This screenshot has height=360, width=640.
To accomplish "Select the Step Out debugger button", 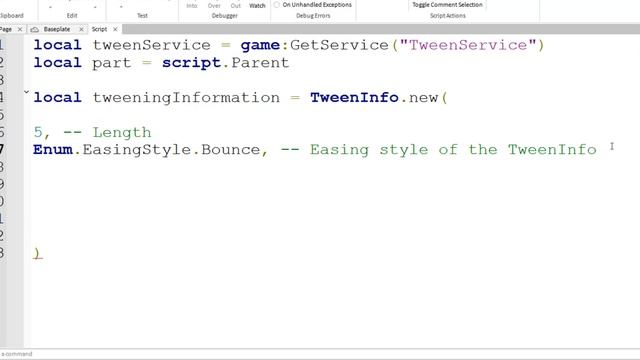I will pyautogui.click(x=236, y=6).
